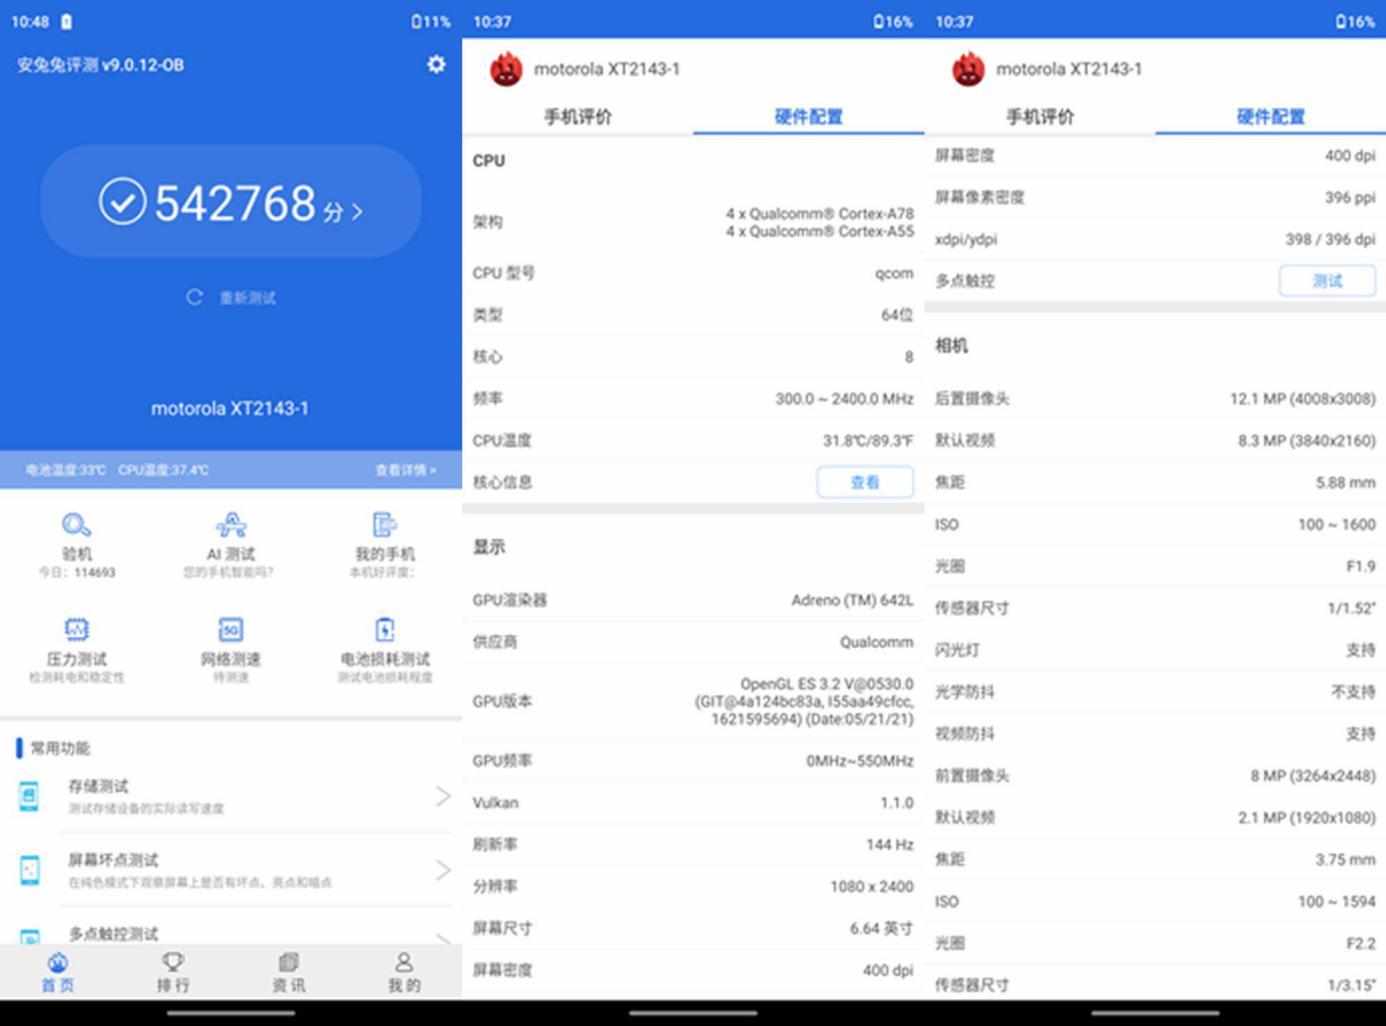Switch to 硬件配置 tab in right screen
Image resolution: width=1386 pixels, height=1026 pixels.
click(x=1271, y=117)
